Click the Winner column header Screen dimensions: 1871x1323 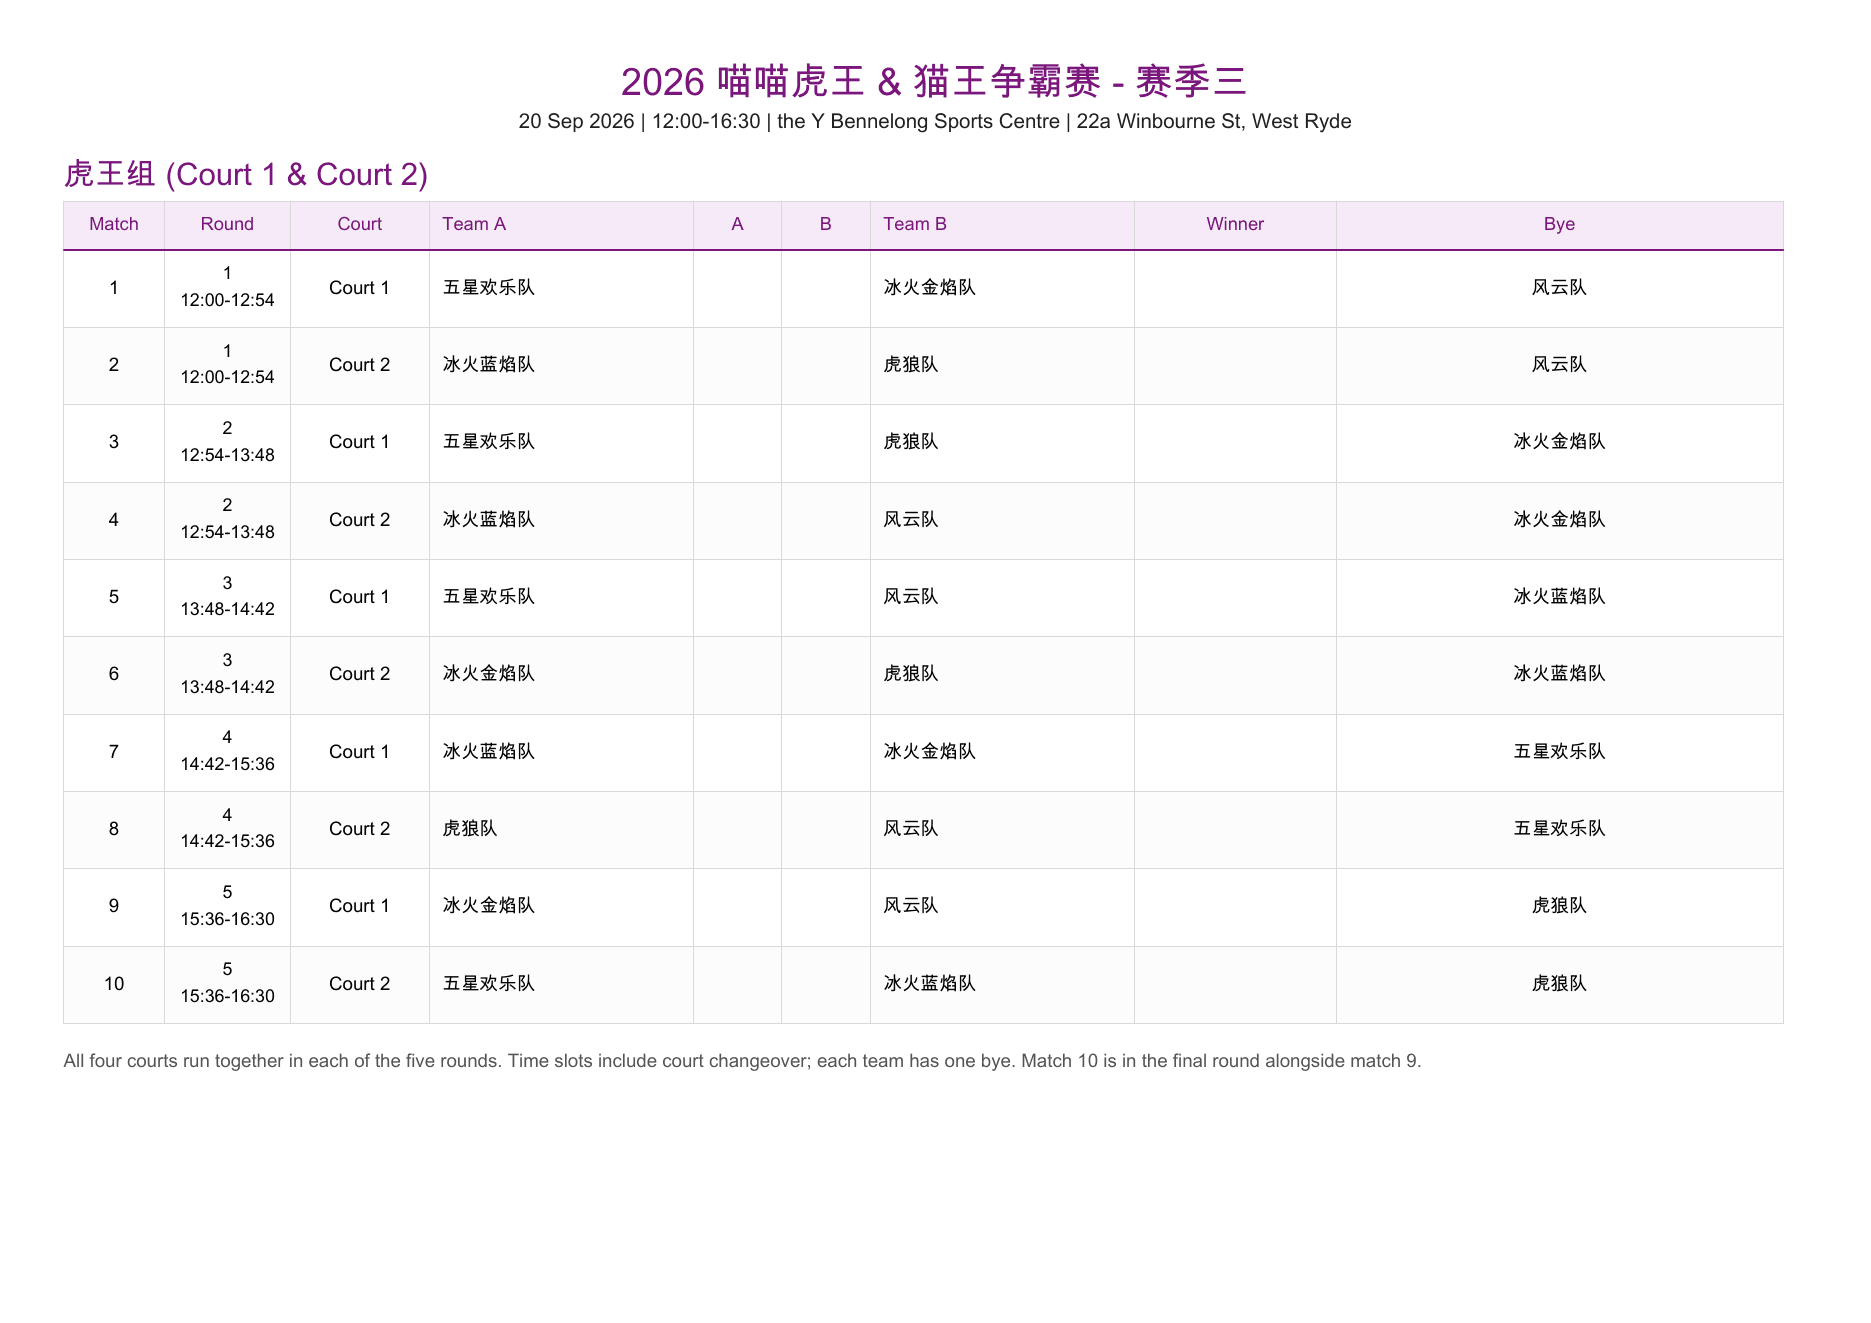[x=1235, y=224]
